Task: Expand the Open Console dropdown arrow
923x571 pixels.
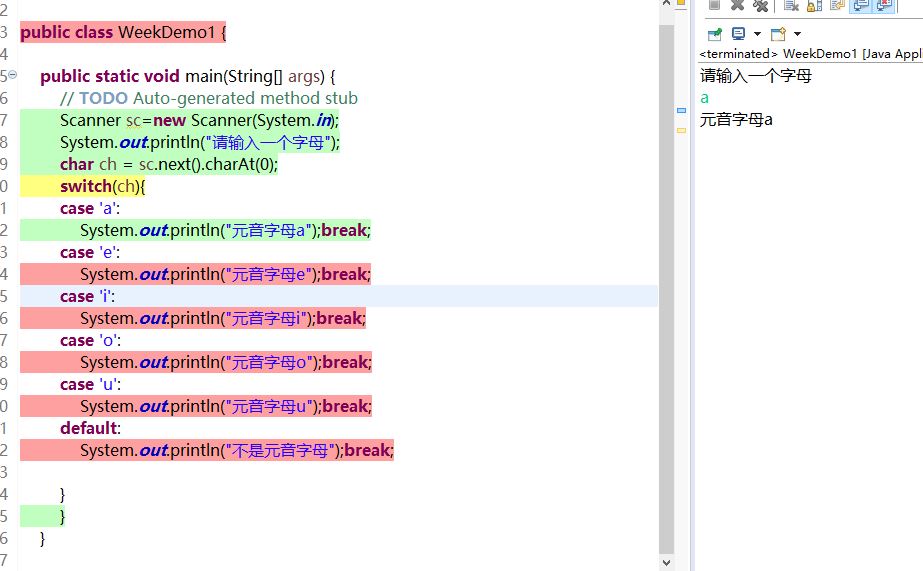Action: click(798, 34)
